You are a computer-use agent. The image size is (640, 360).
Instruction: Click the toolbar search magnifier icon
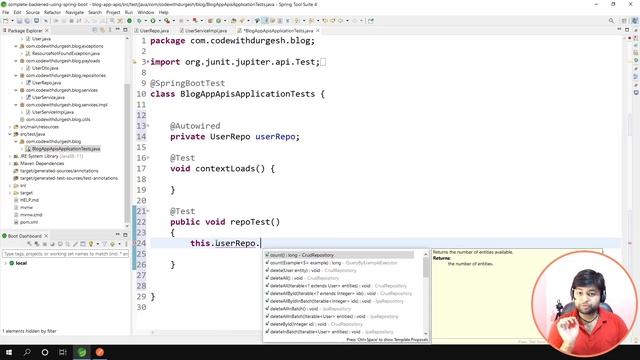tap(611, 21)
